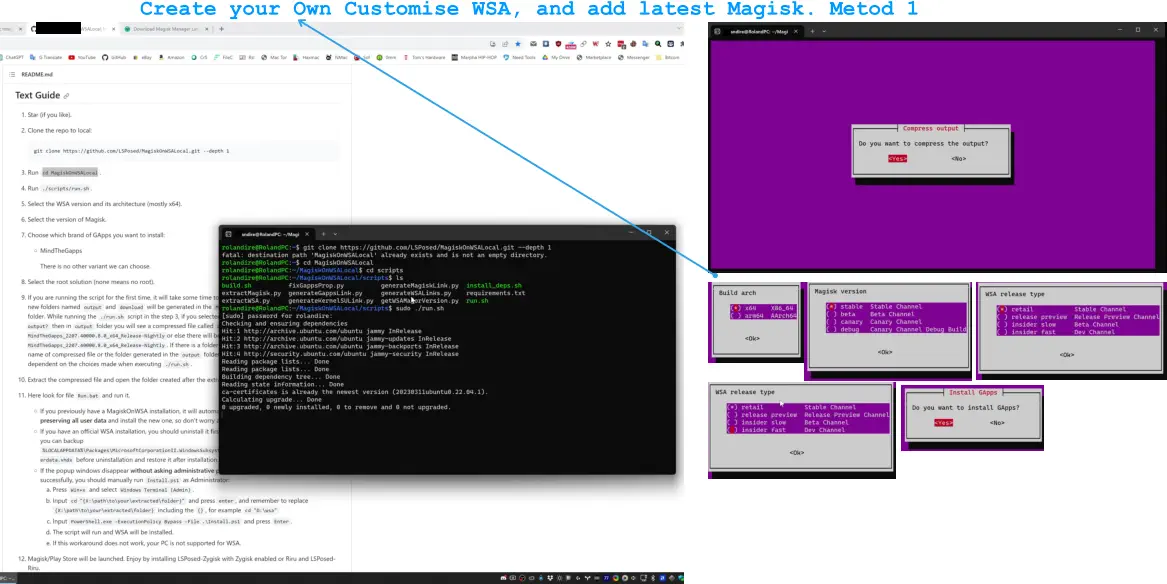
Task: Click Ok in Magisk version dialog
Action: [885, 352]
